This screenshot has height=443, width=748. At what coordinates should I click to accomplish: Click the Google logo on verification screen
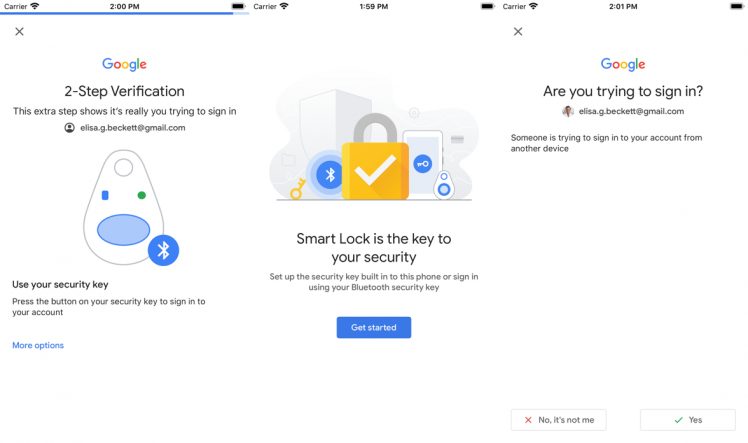124,64
